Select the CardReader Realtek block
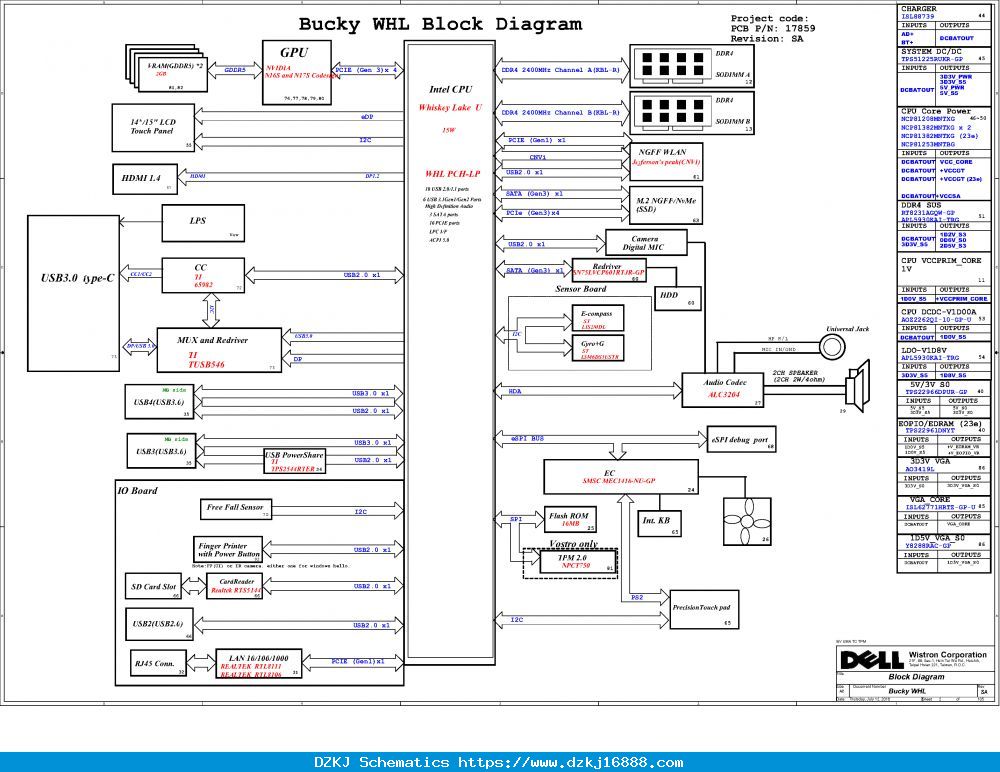 click(235, 586)
